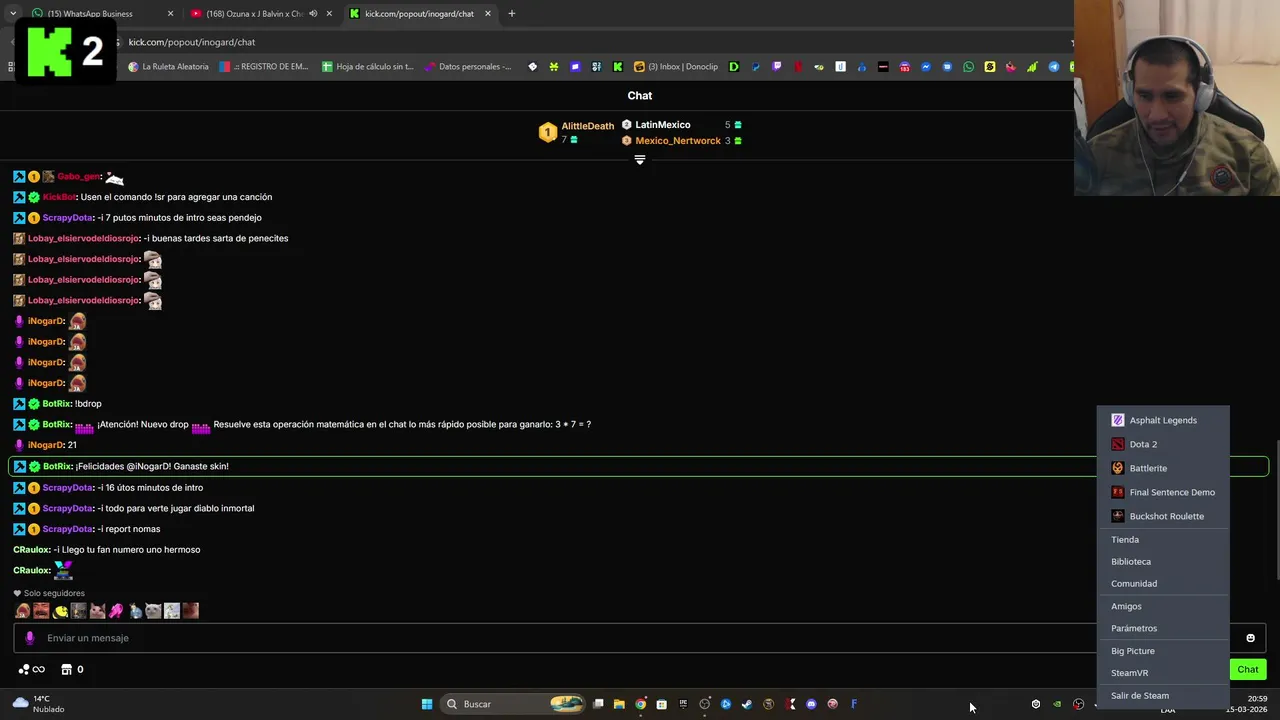The height and width of the screenshot is (720, 1280).
Task: Click the NVIDIA system tray icon
Action: click(1057, 704)
